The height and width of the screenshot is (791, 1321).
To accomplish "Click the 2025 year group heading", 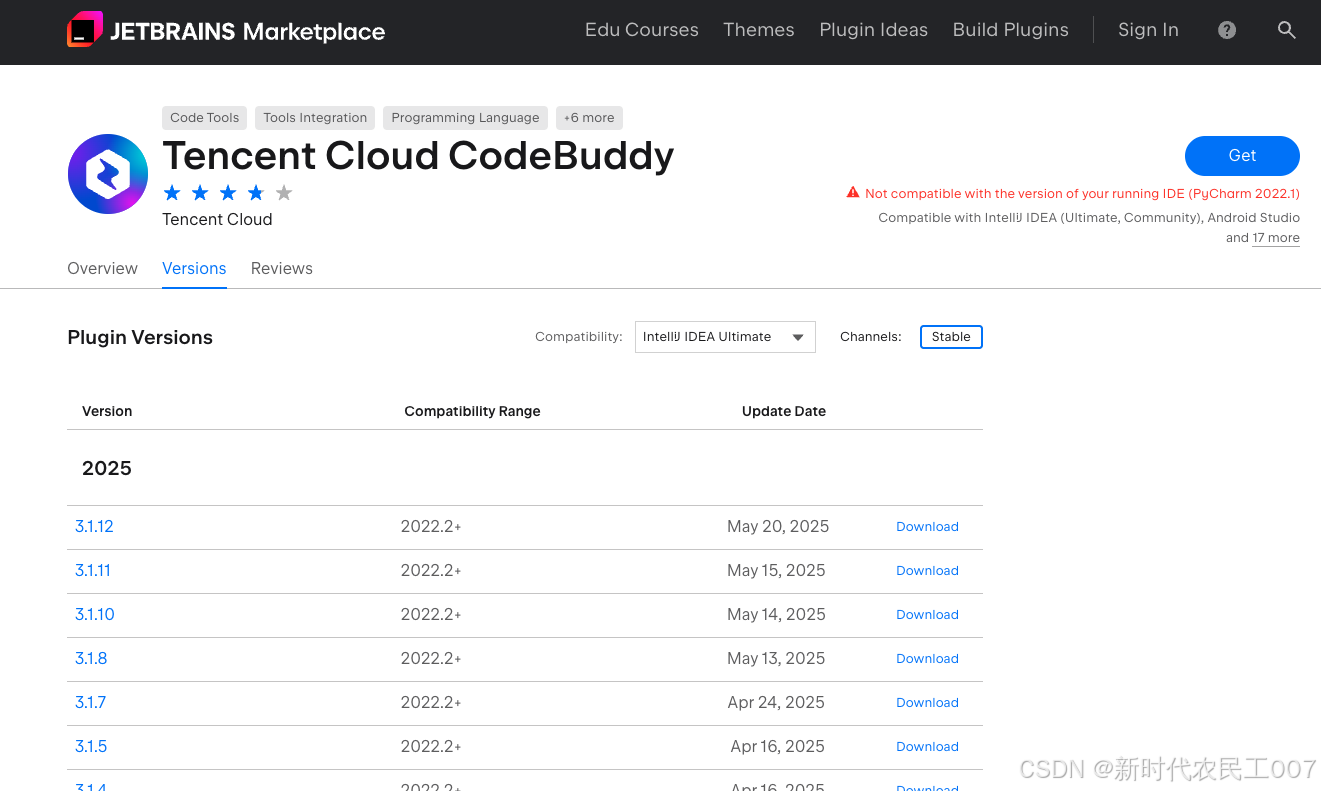I will tap(107, 468).
